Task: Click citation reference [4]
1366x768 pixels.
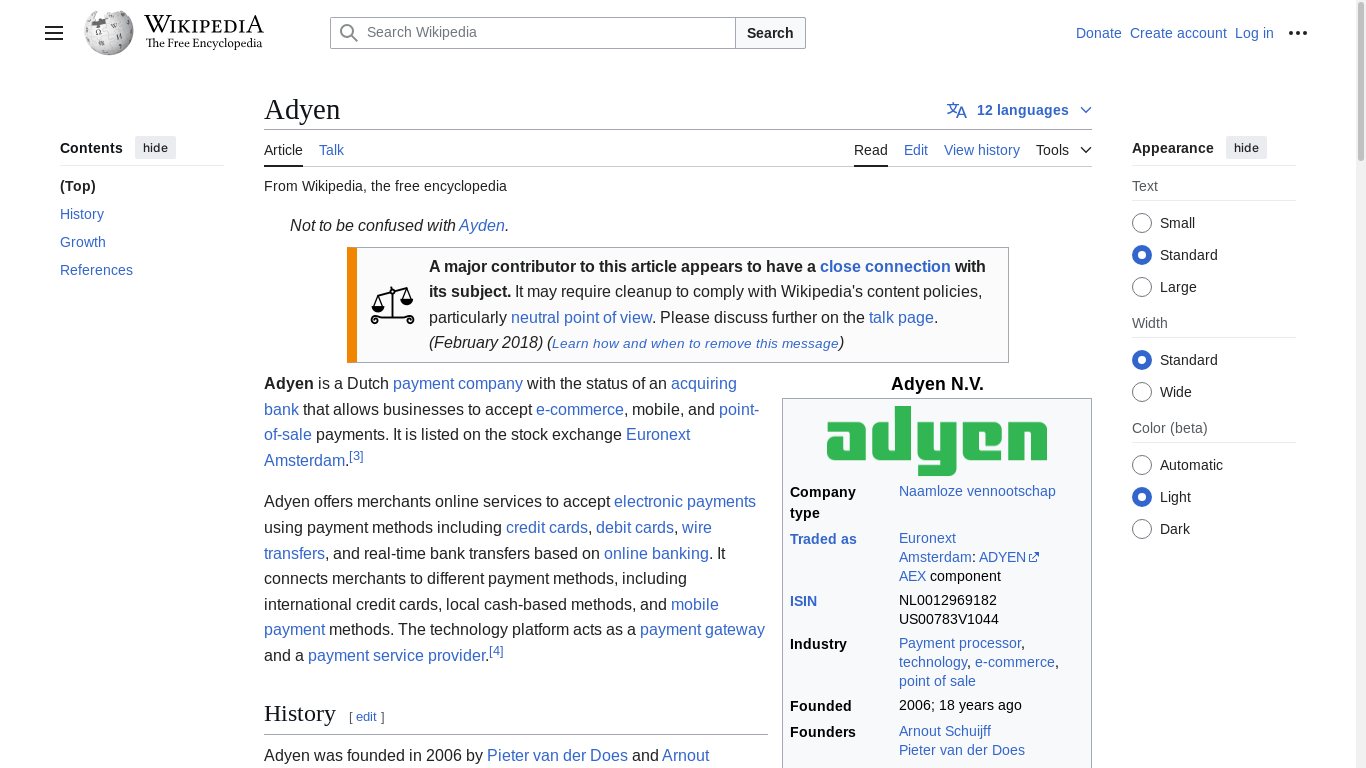Action: 496,651
